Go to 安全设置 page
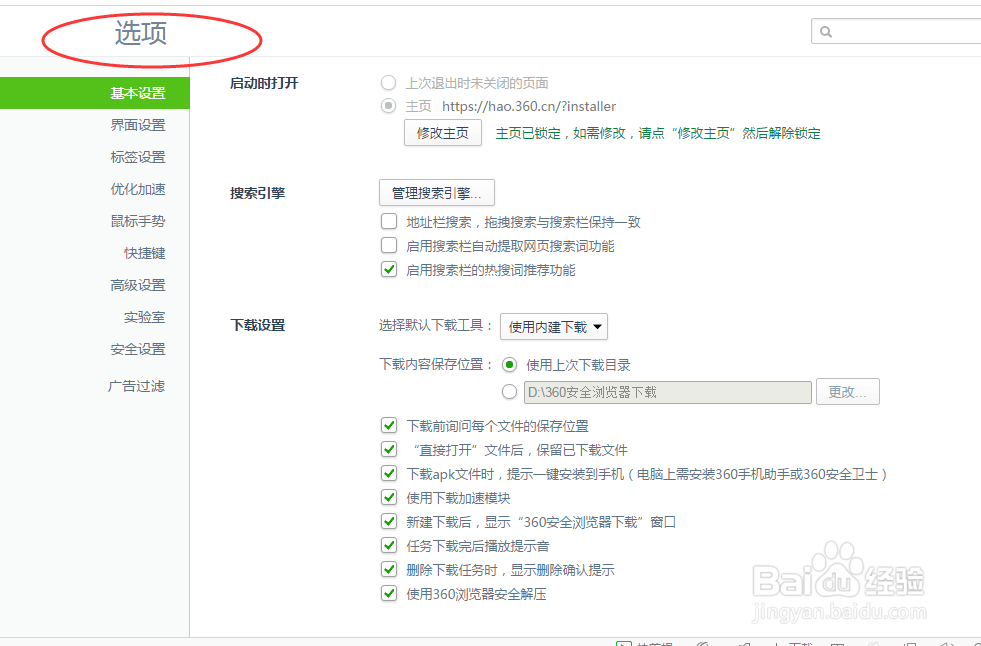 [138, 349]
